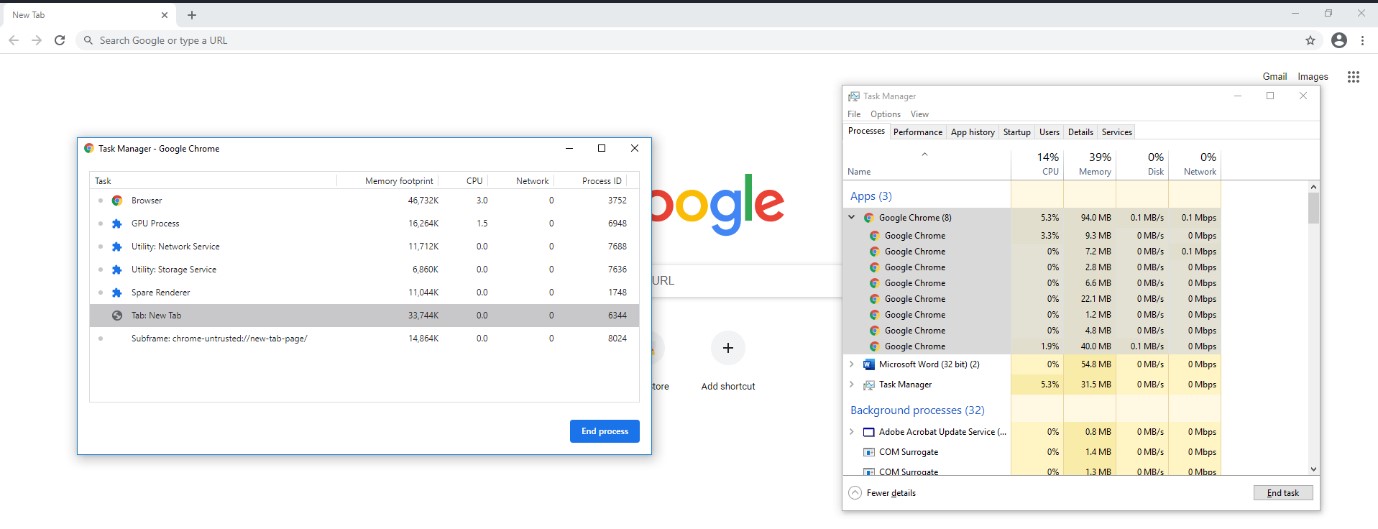Open the Options menu in Task Manager

[886, 114]
